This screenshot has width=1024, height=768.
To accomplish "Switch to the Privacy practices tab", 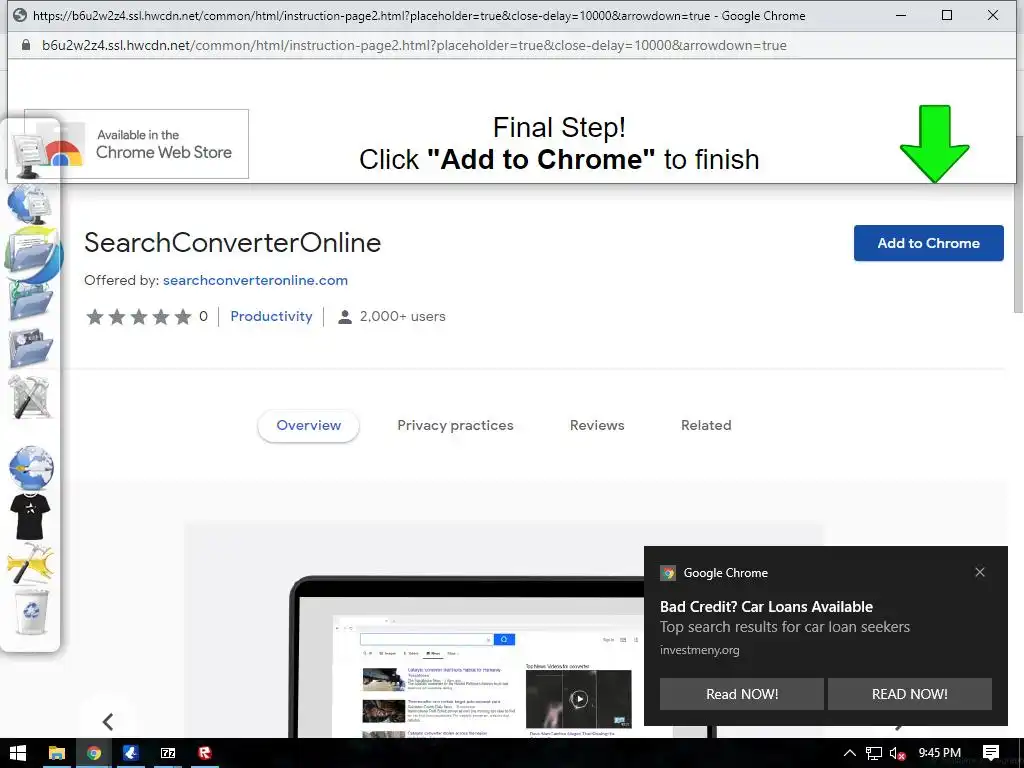I will coord(455,425).
